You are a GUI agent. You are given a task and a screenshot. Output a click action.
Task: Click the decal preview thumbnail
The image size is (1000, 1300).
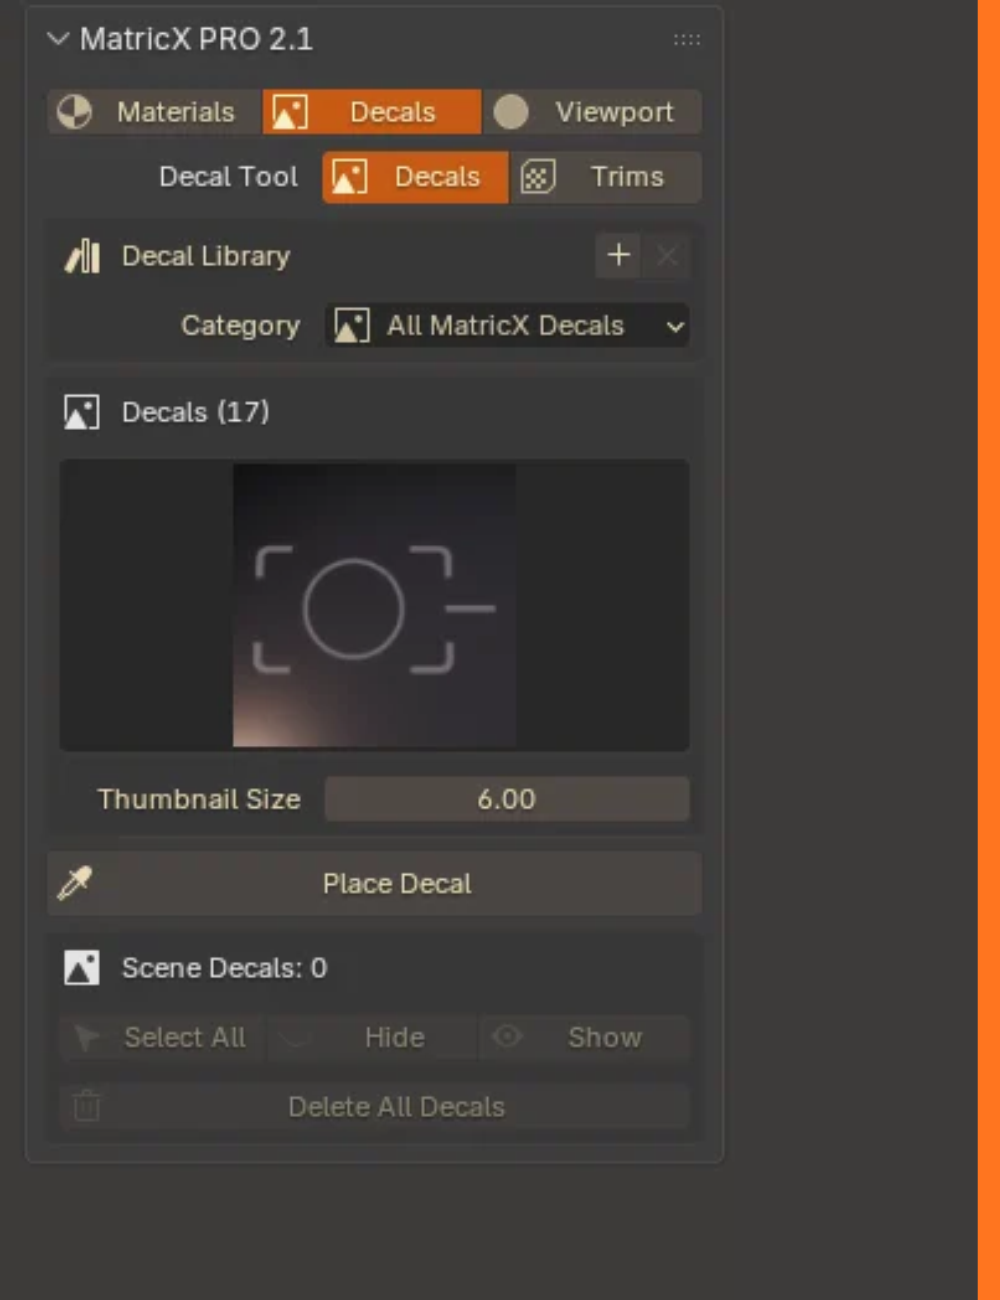pyautogui.click(x=374, y=605)
